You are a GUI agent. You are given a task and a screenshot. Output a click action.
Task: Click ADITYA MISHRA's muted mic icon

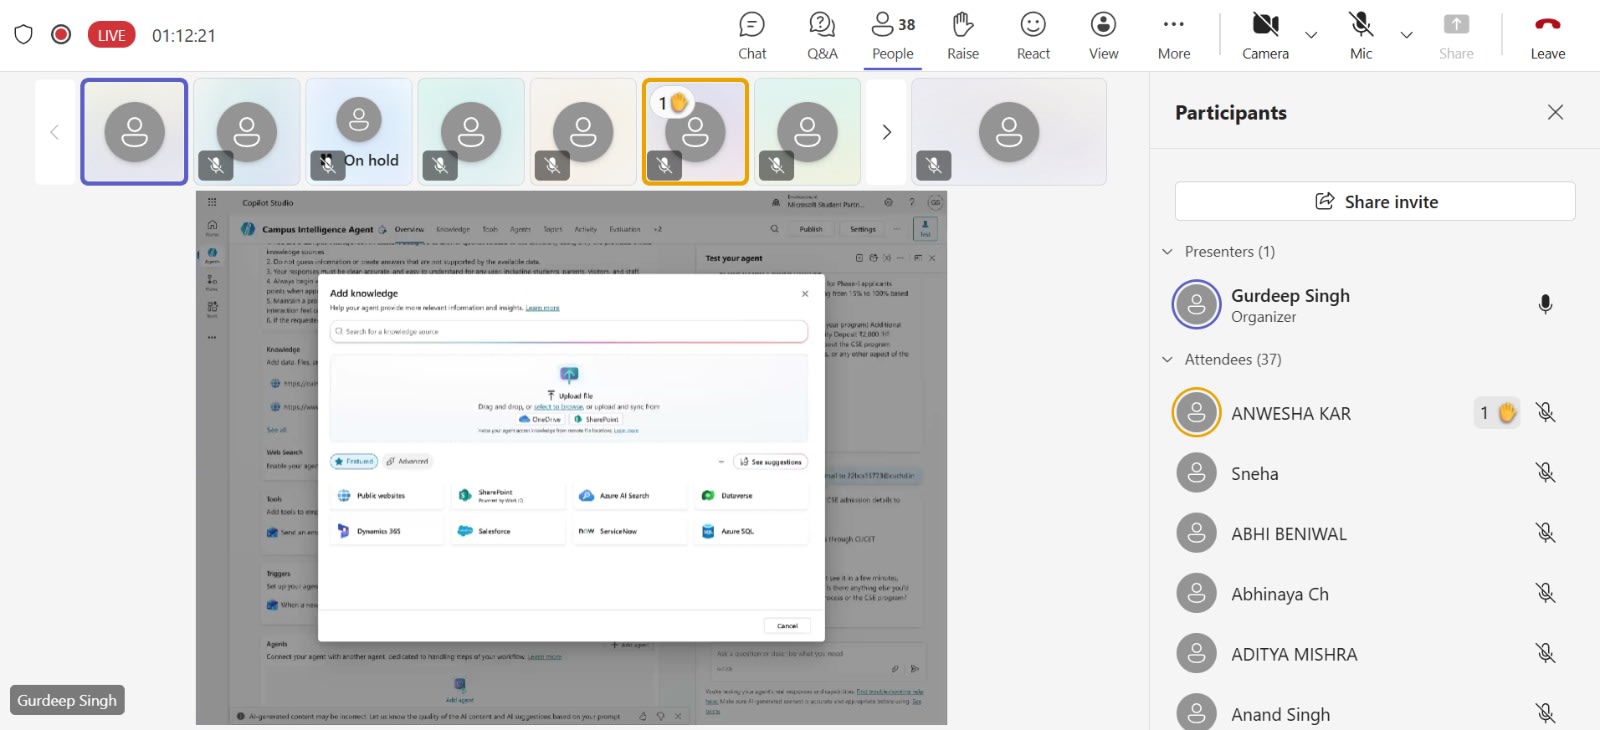(1545, 653)
